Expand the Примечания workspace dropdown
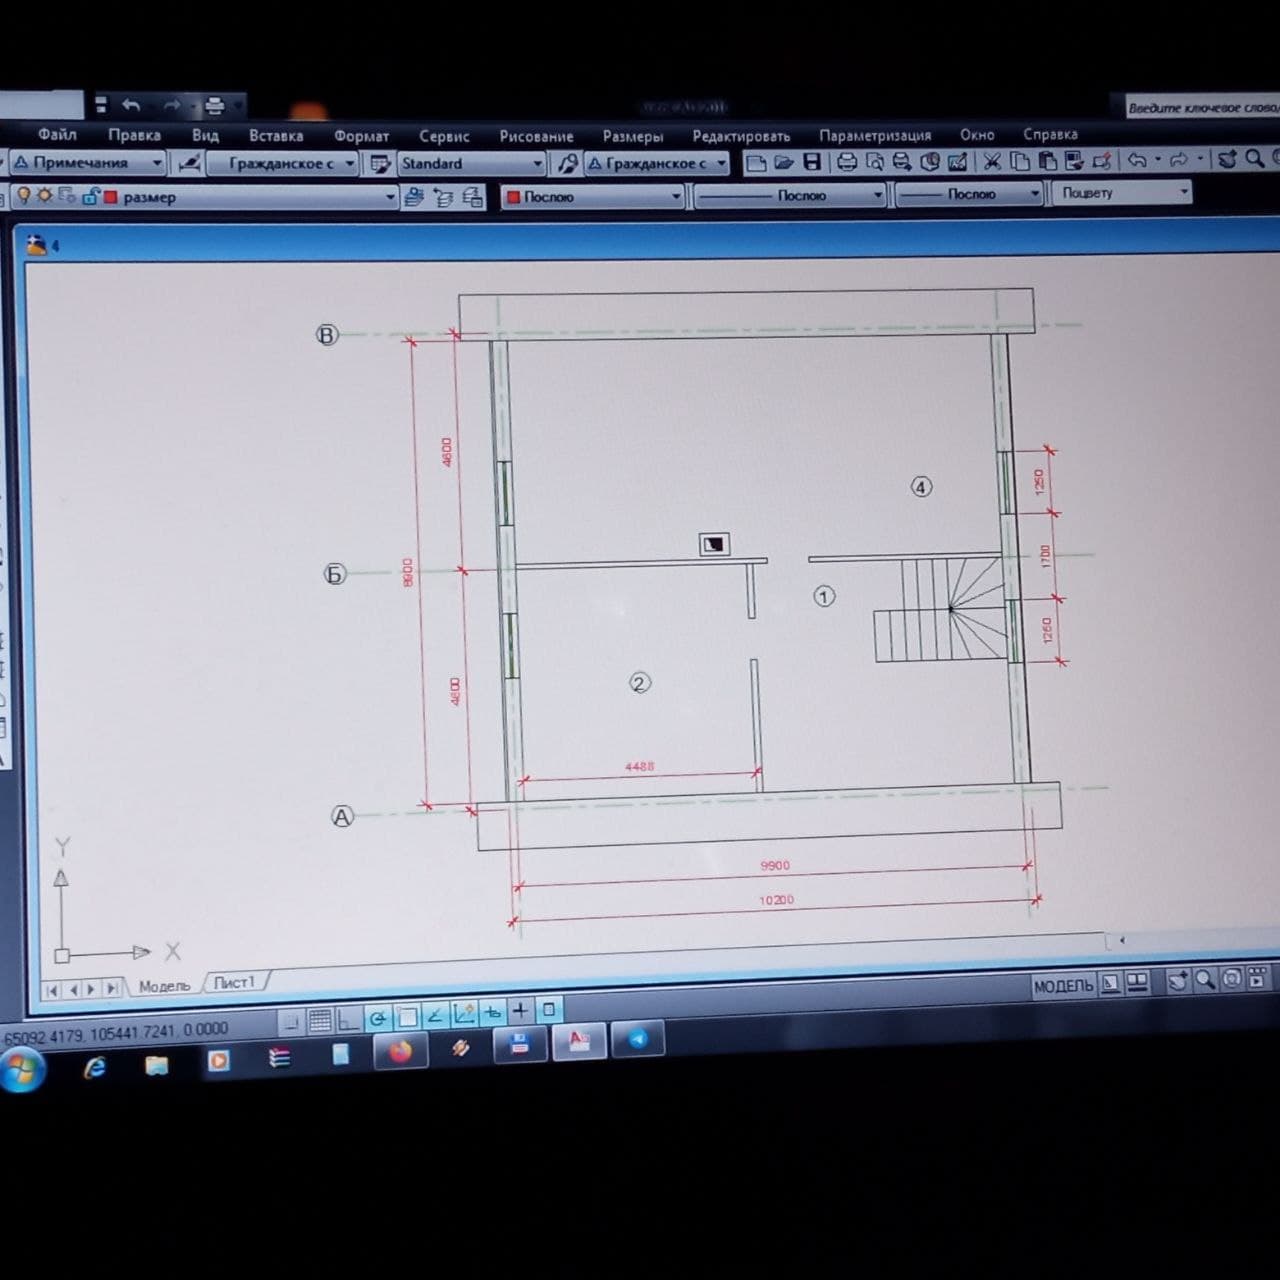 pos(157,162)
